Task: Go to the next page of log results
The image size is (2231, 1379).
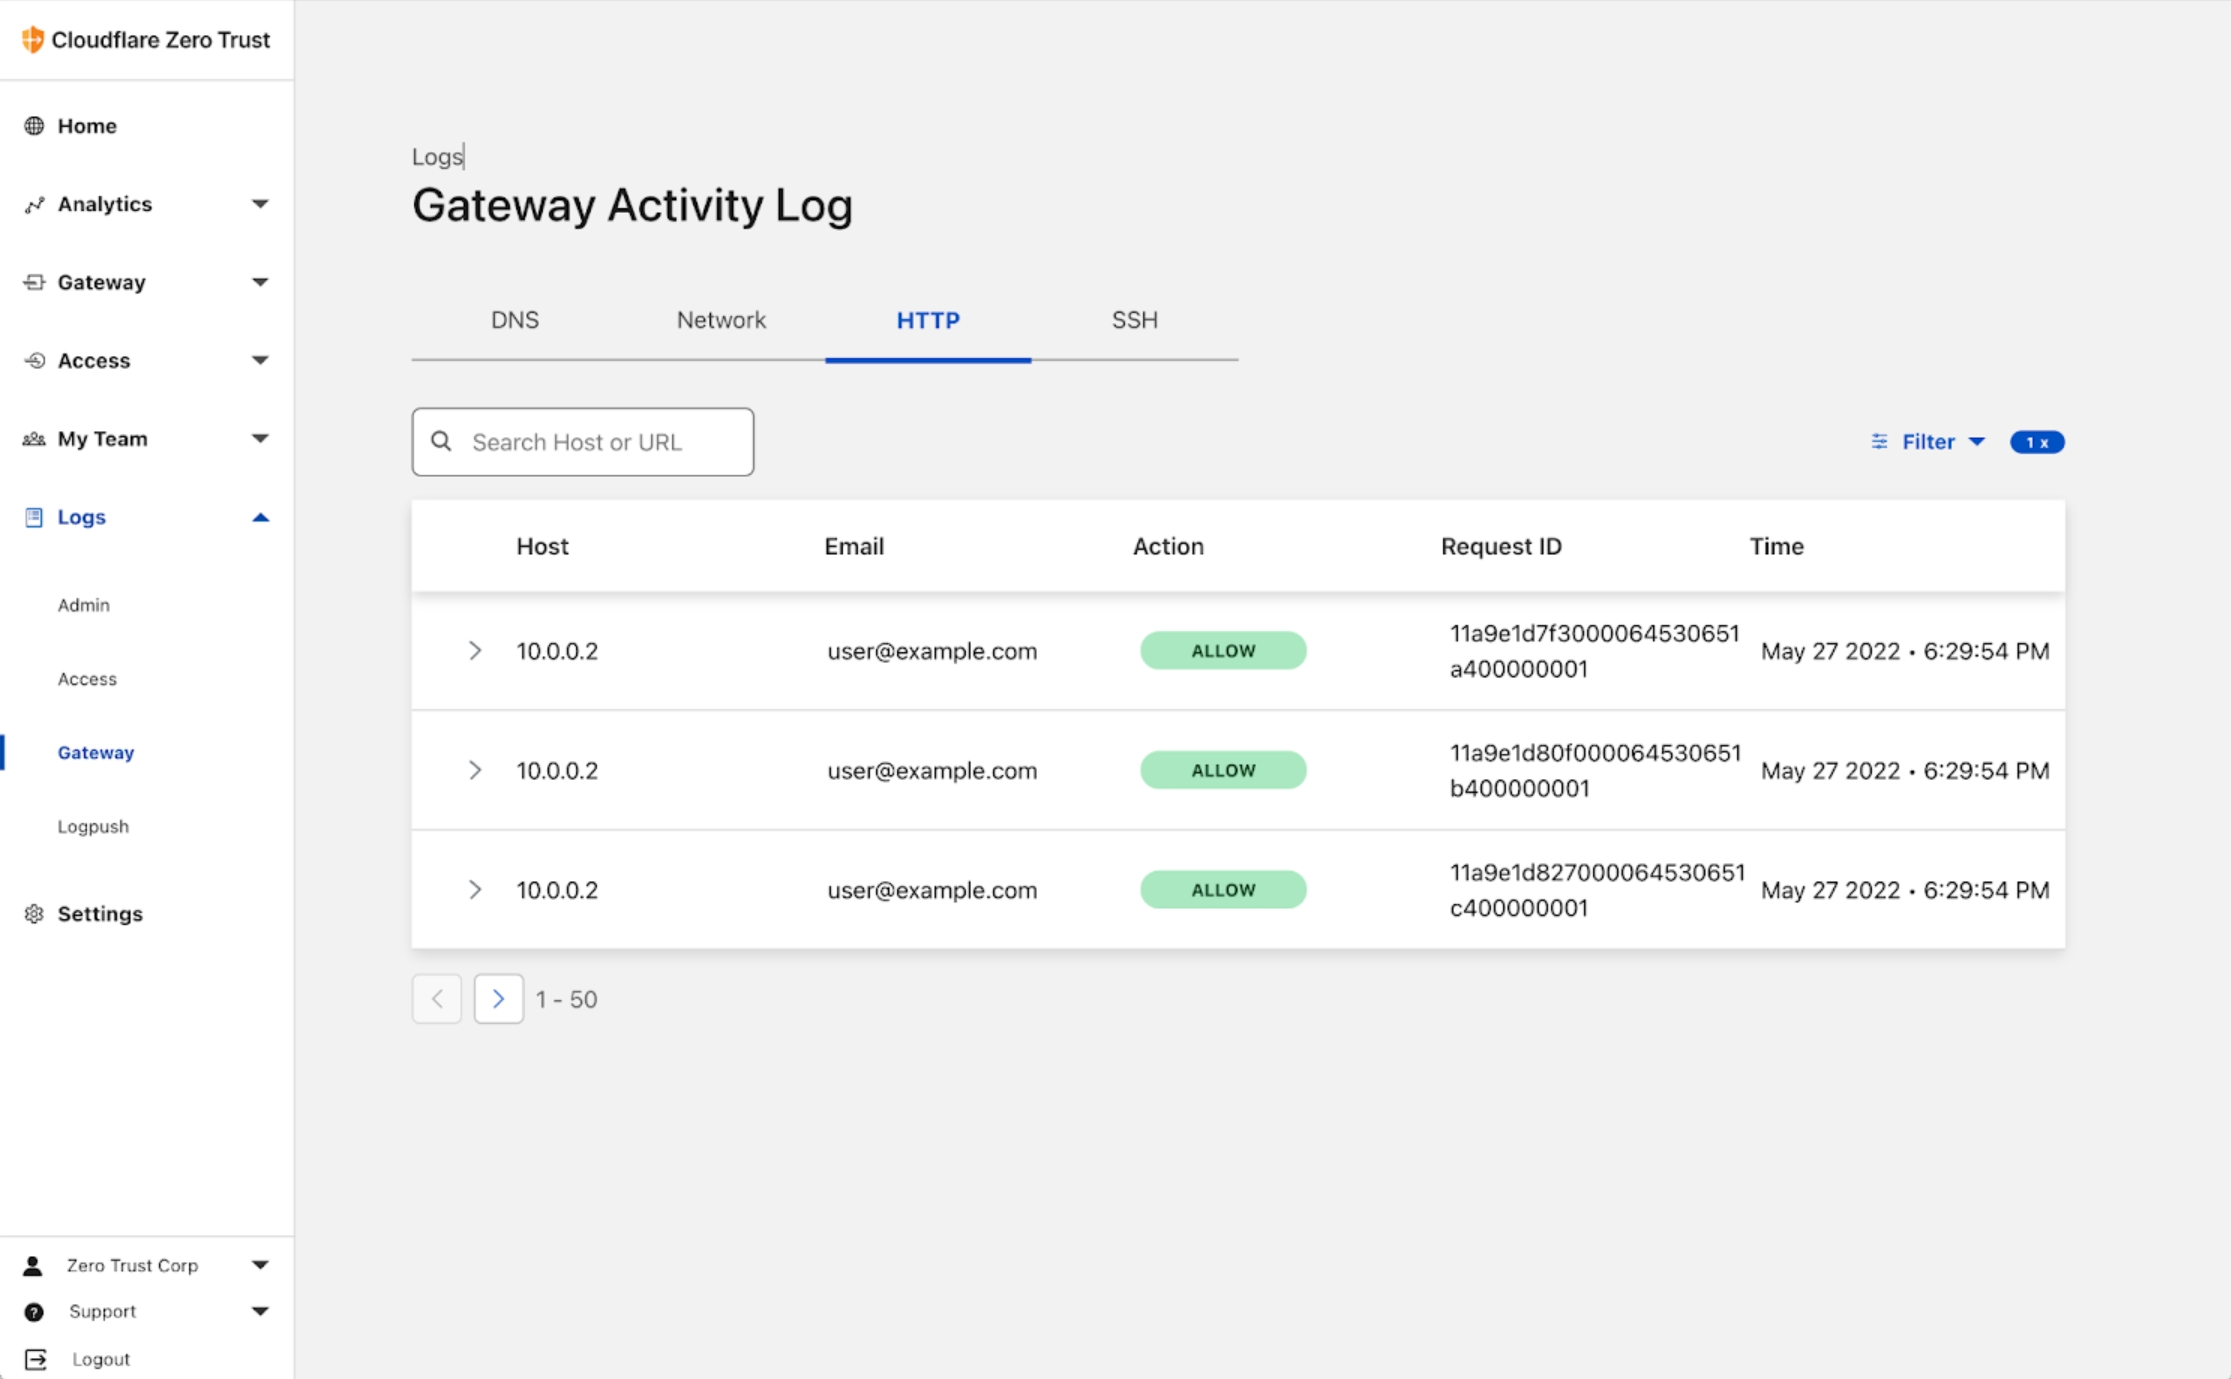Action: tap(498, 998)
